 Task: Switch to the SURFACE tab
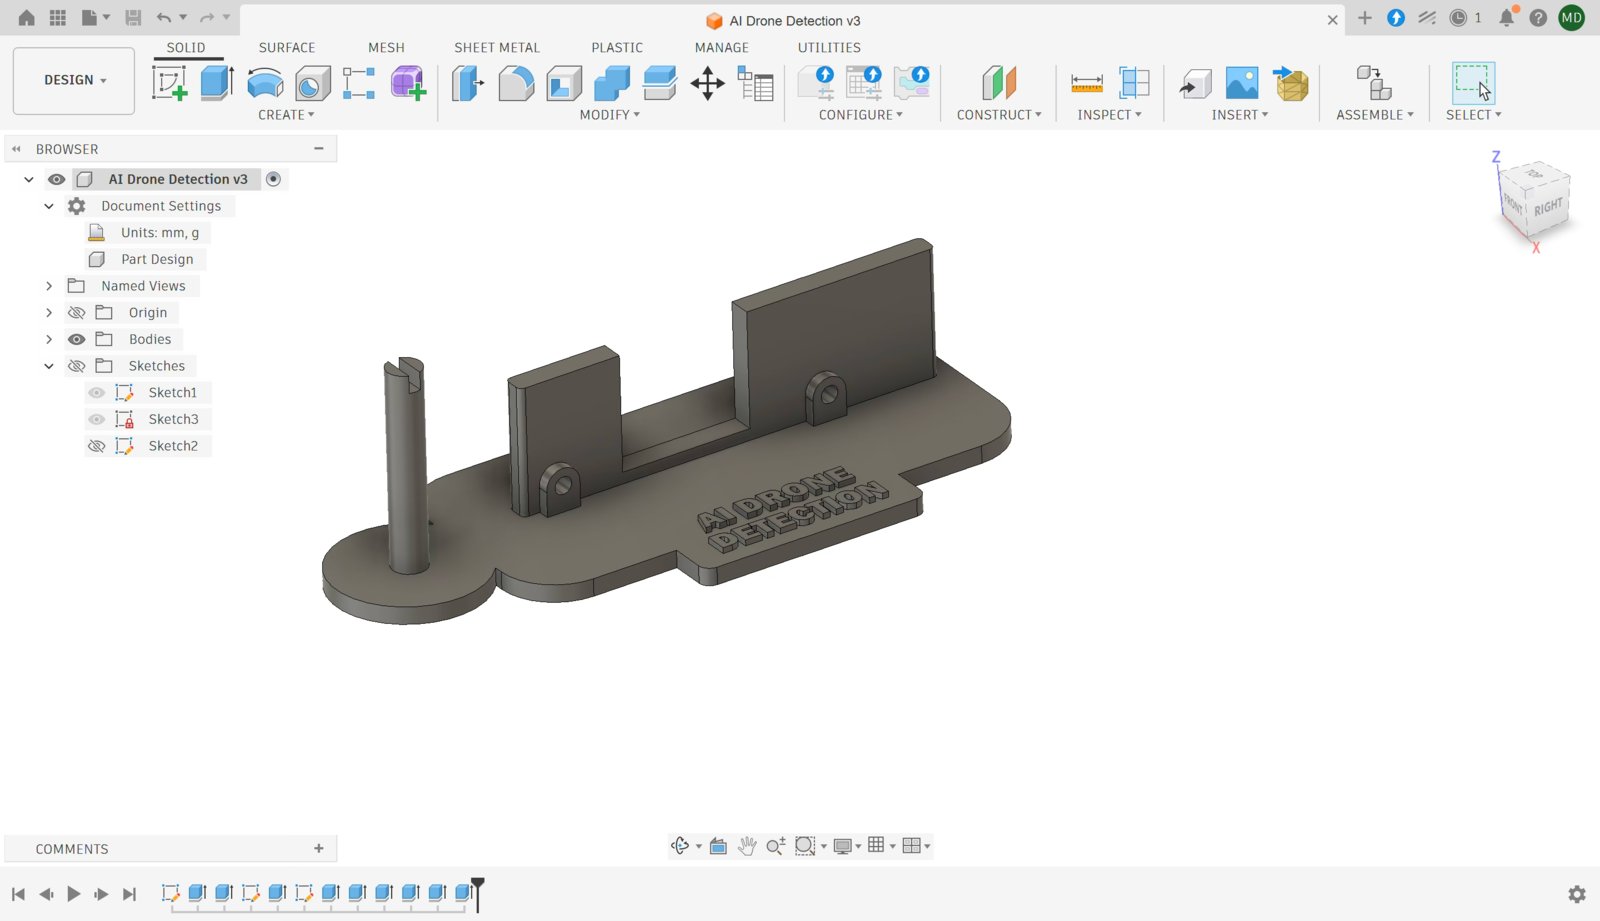click(x=287, y=47)
